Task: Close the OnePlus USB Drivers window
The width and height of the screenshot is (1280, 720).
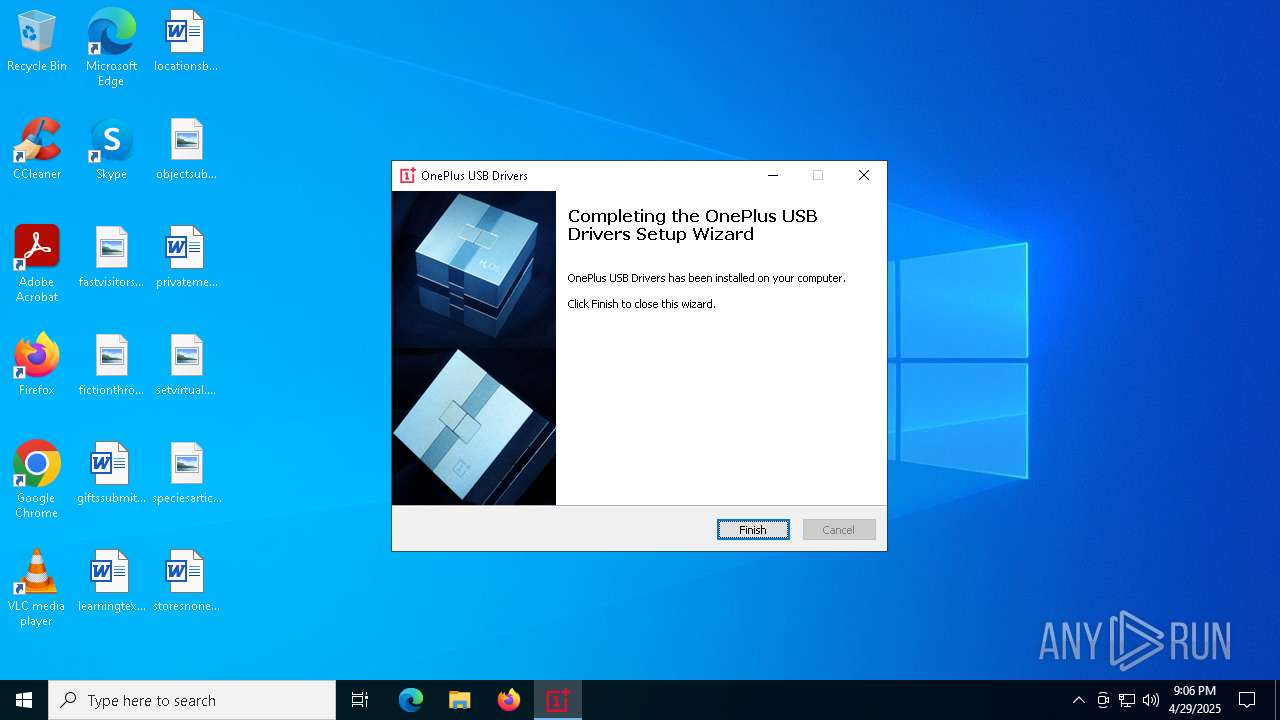Action: (x=864, y=175)
